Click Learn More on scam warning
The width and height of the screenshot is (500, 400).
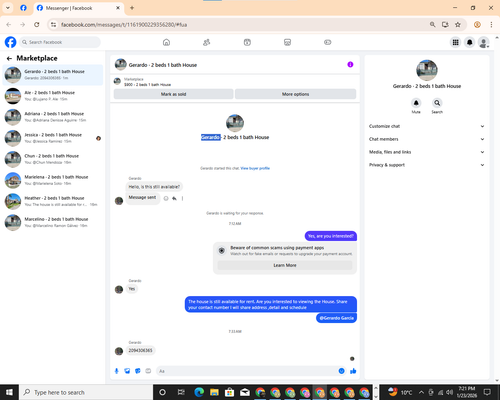285,265
